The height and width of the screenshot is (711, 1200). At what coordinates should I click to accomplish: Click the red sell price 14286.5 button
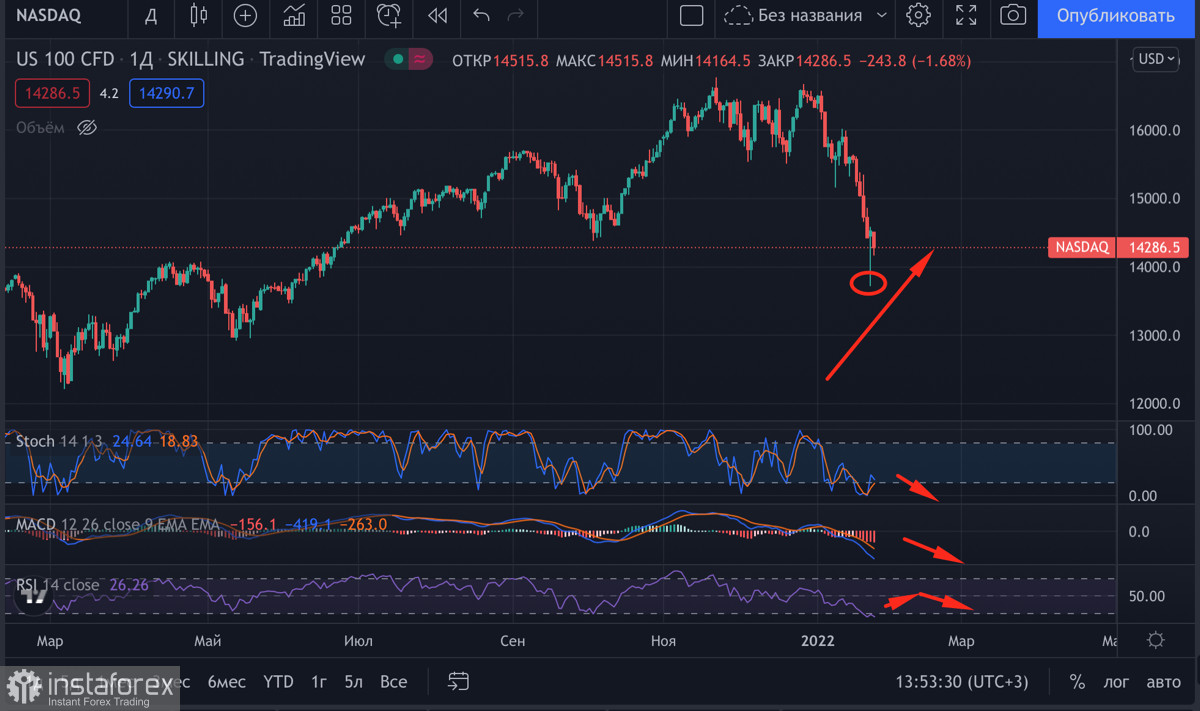click(53, 94)
